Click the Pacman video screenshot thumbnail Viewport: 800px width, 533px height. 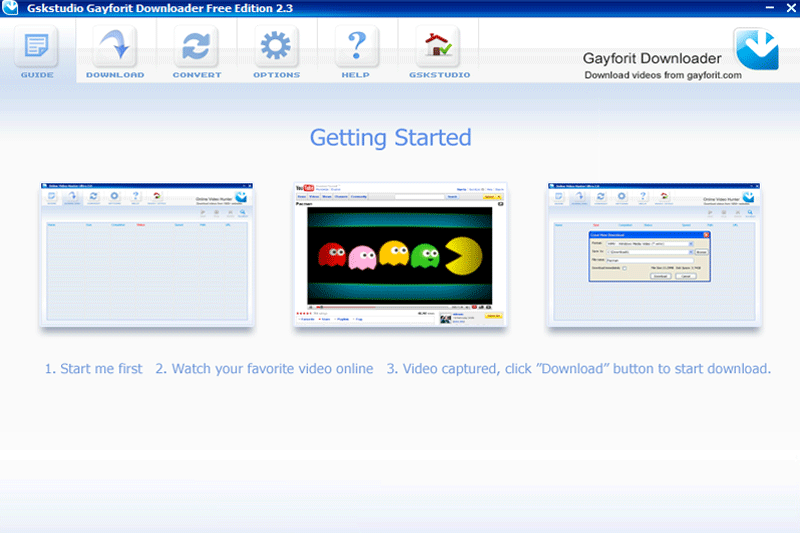400,254
